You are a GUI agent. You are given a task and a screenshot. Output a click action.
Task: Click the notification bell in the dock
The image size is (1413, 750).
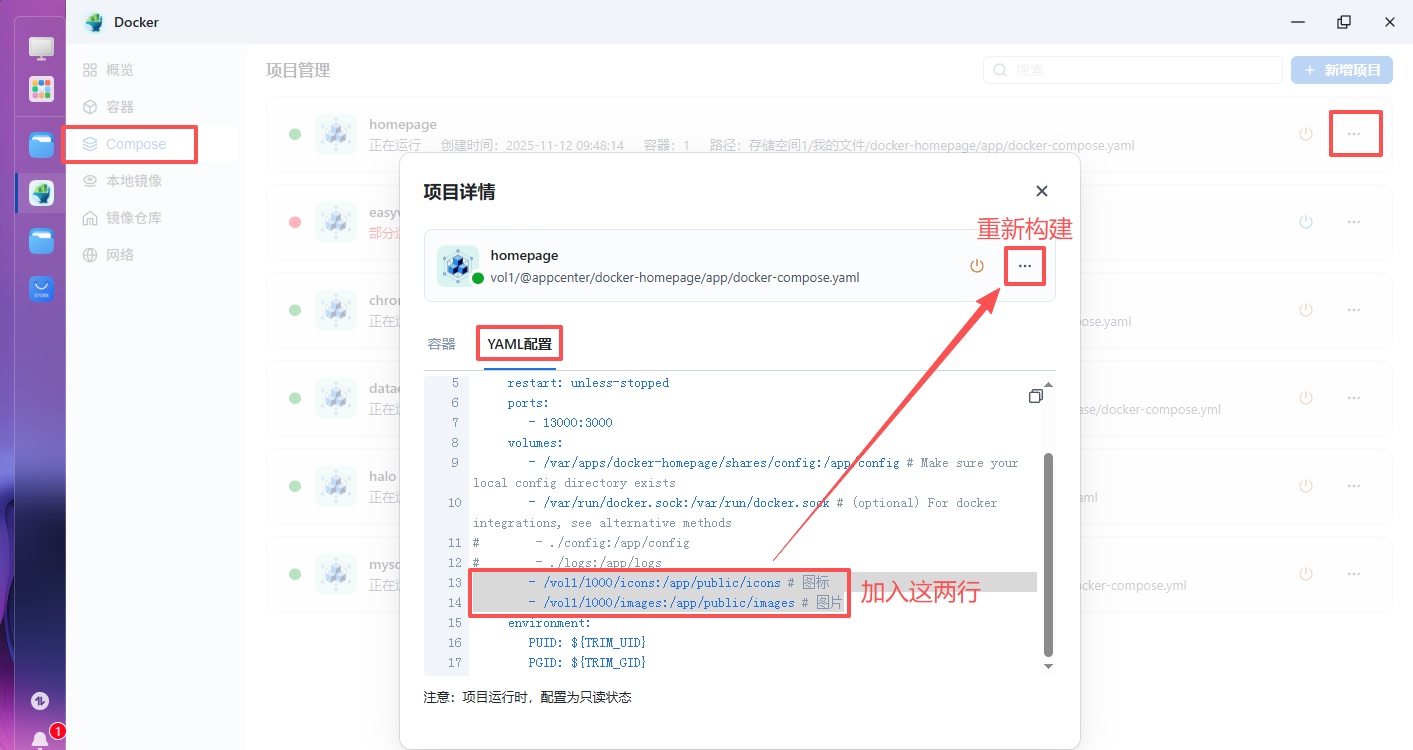pyautogui.click(x=40, y=740)
